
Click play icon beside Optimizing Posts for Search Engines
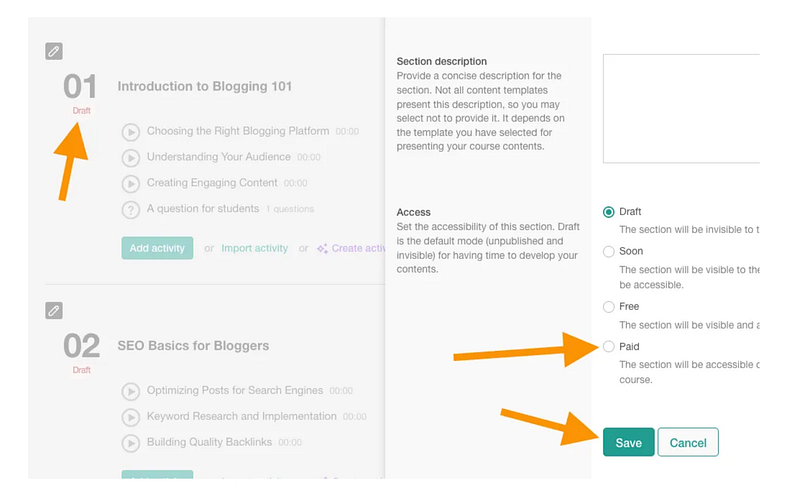131,391
